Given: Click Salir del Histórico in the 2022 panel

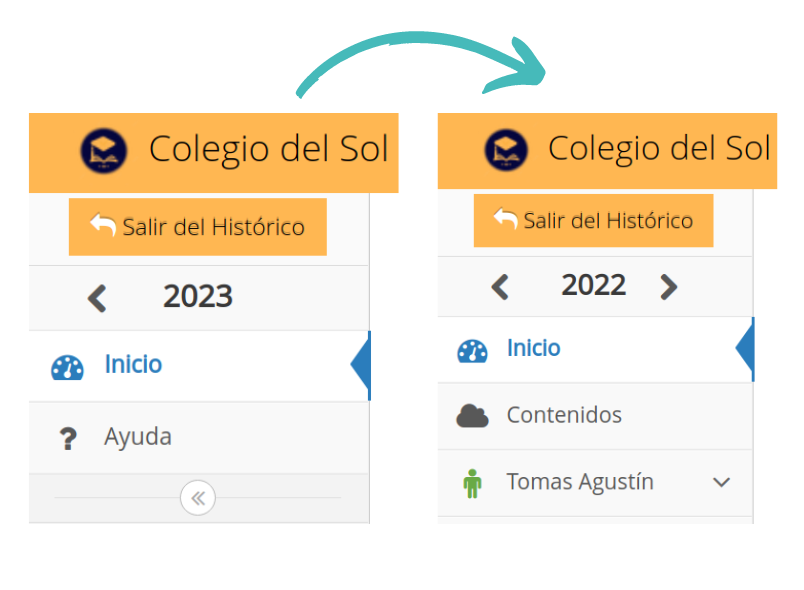Looking at the screenshot, I should pos(593,220).
